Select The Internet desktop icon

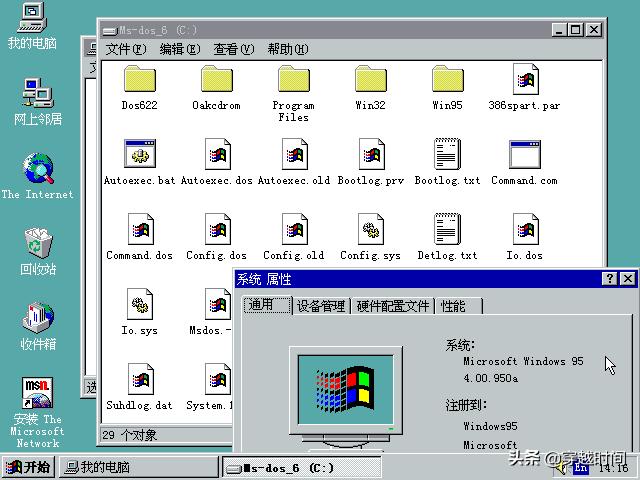click(x=38, y=168)
